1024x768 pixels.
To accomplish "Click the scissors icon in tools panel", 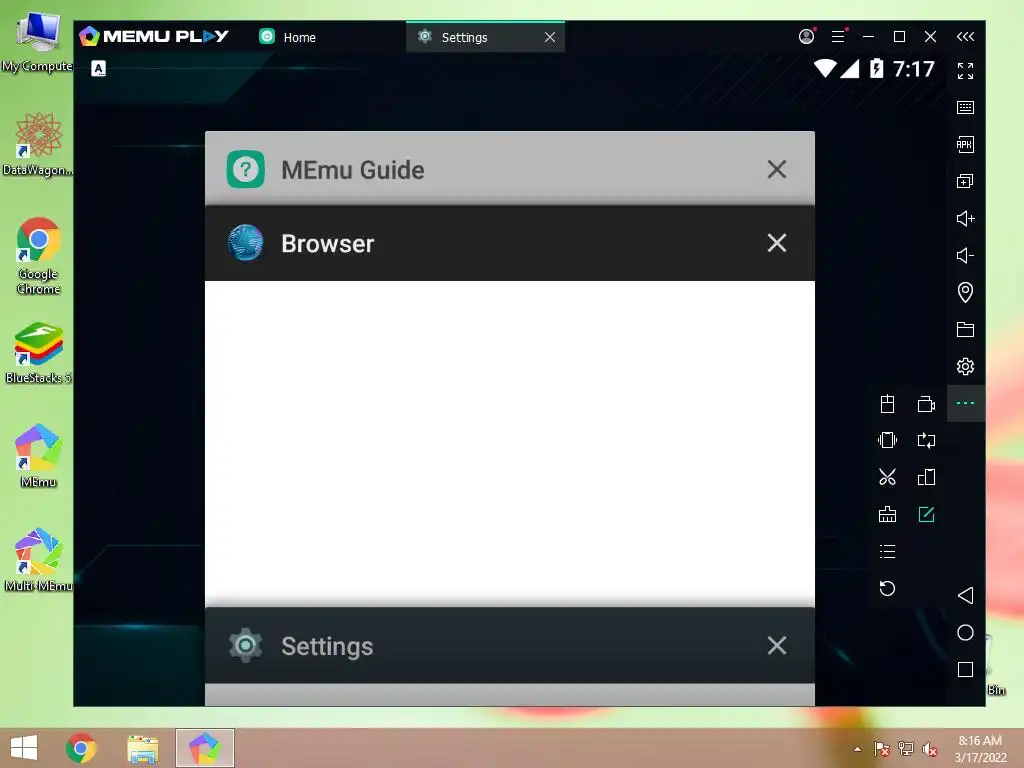I will click(x=888, y=477).
